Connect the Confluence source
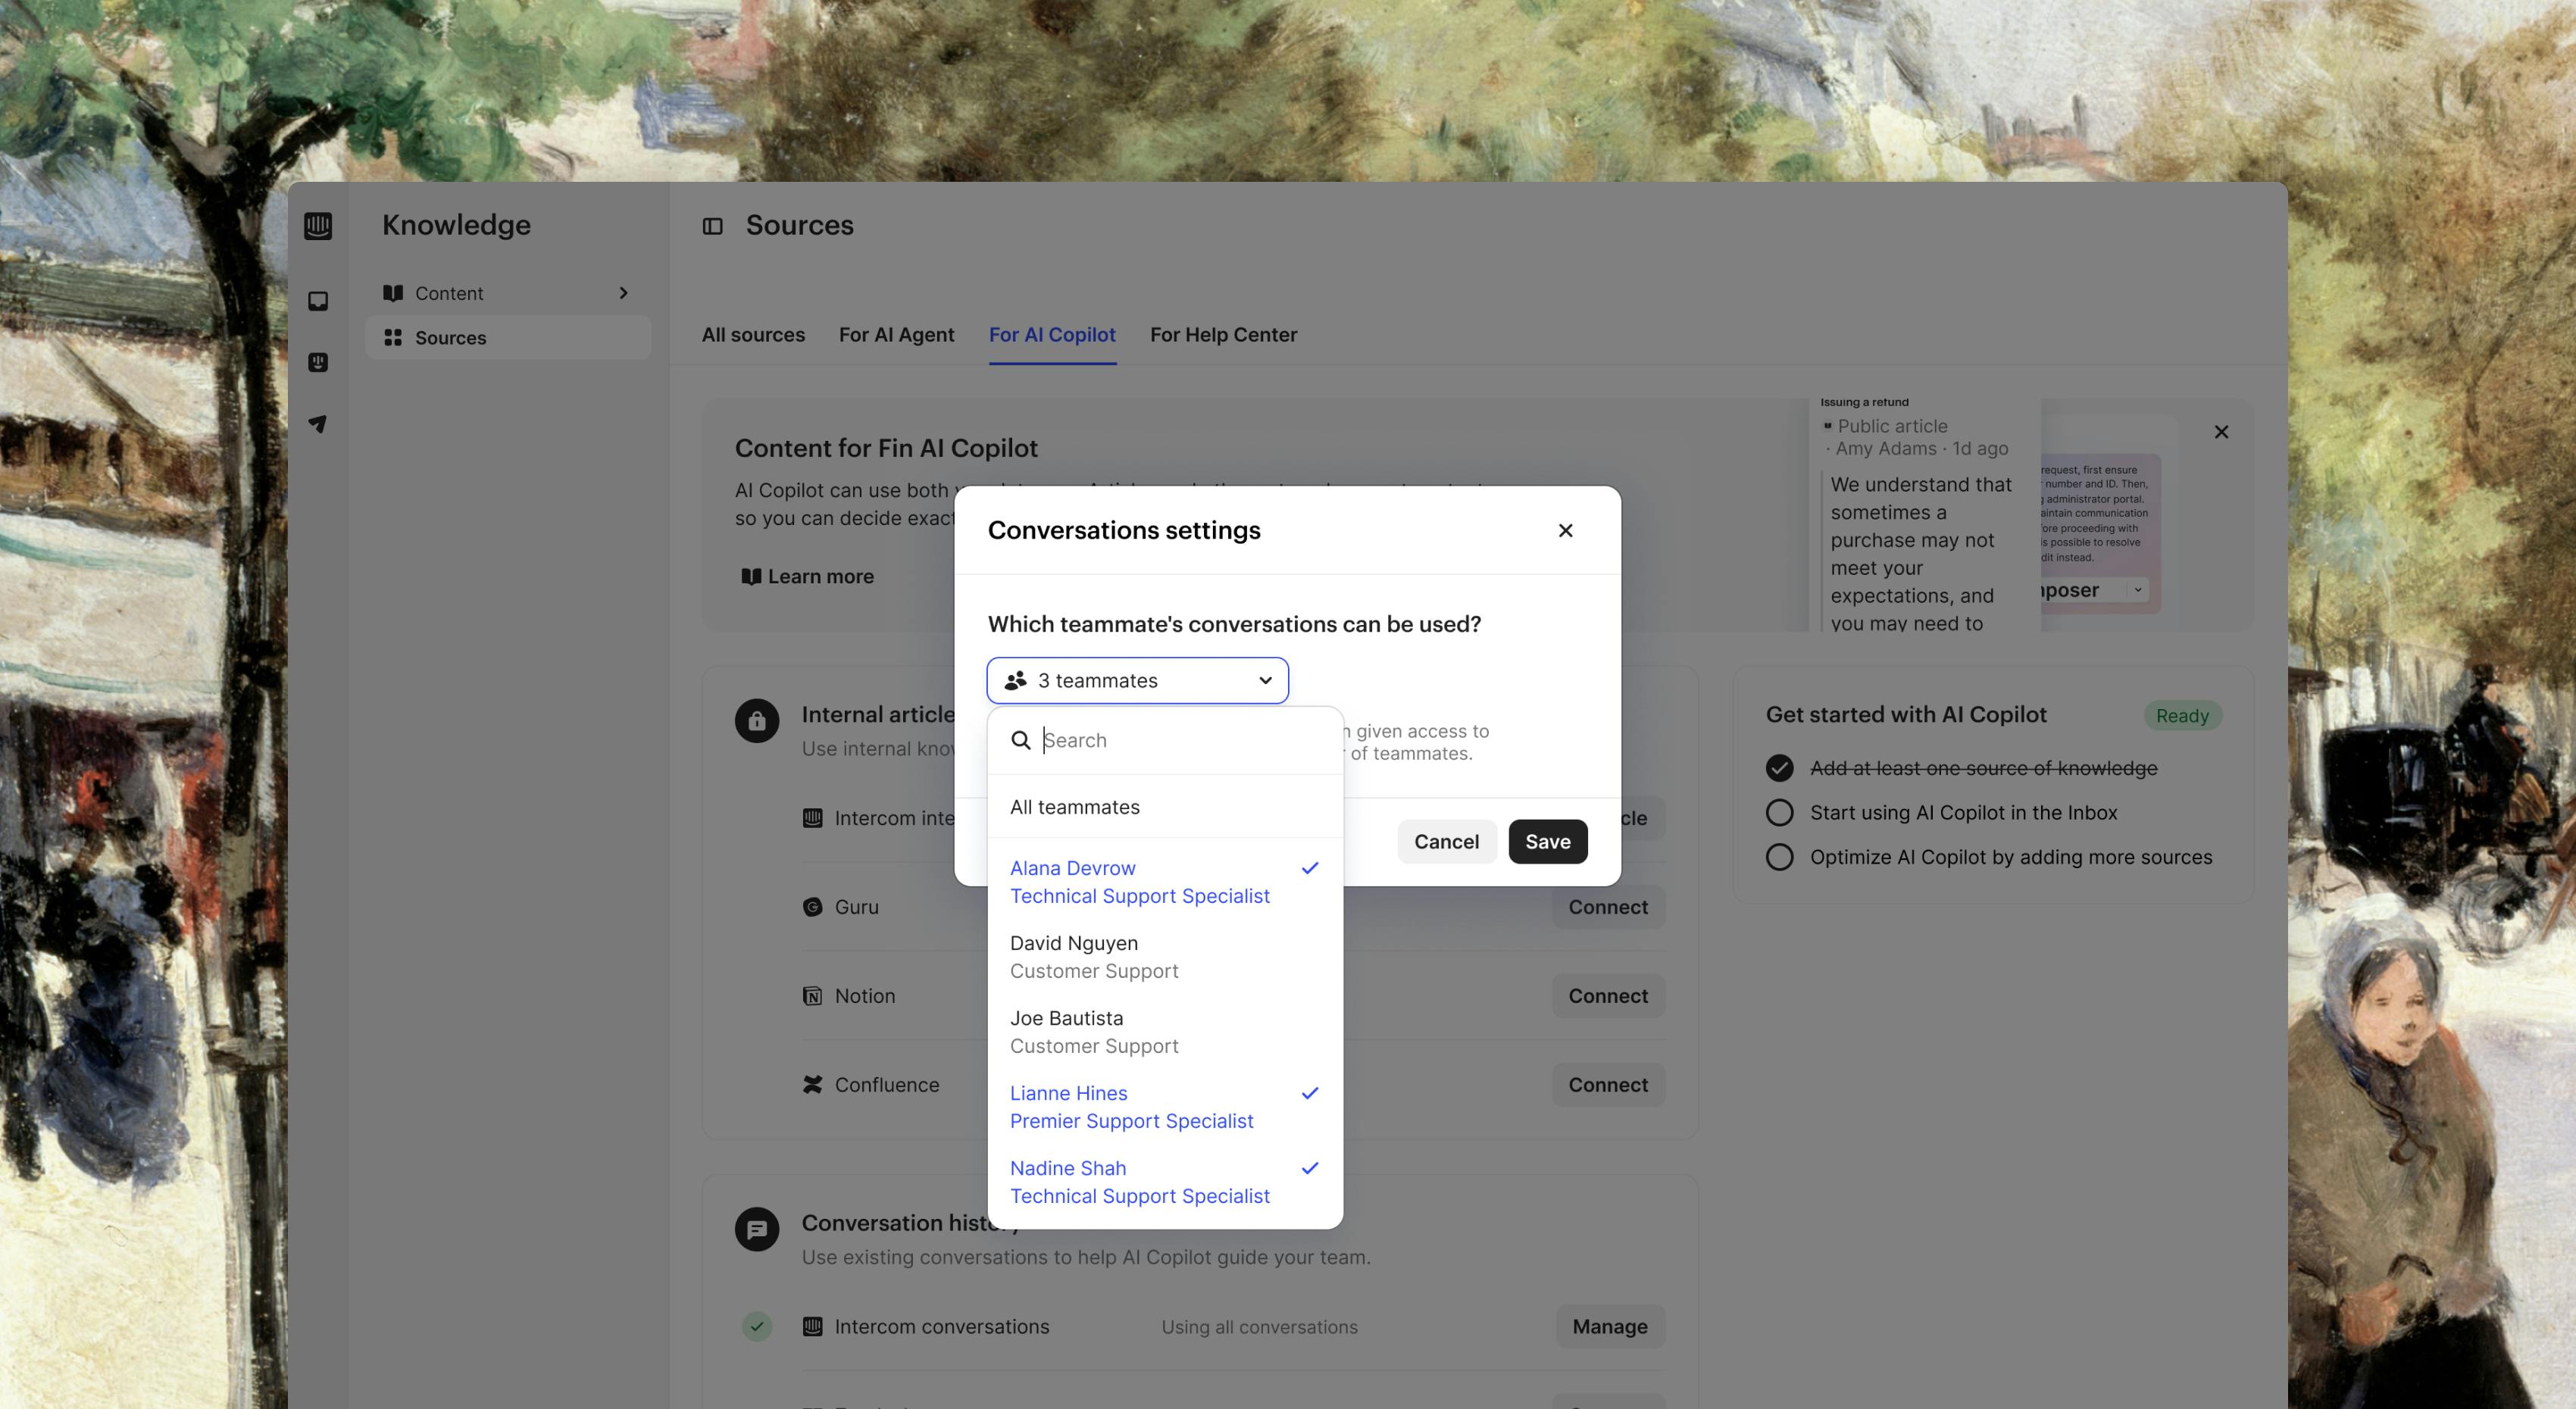This screenshot has width=2576, height=1409. pyautogui.click(x=1608, y=1085)
